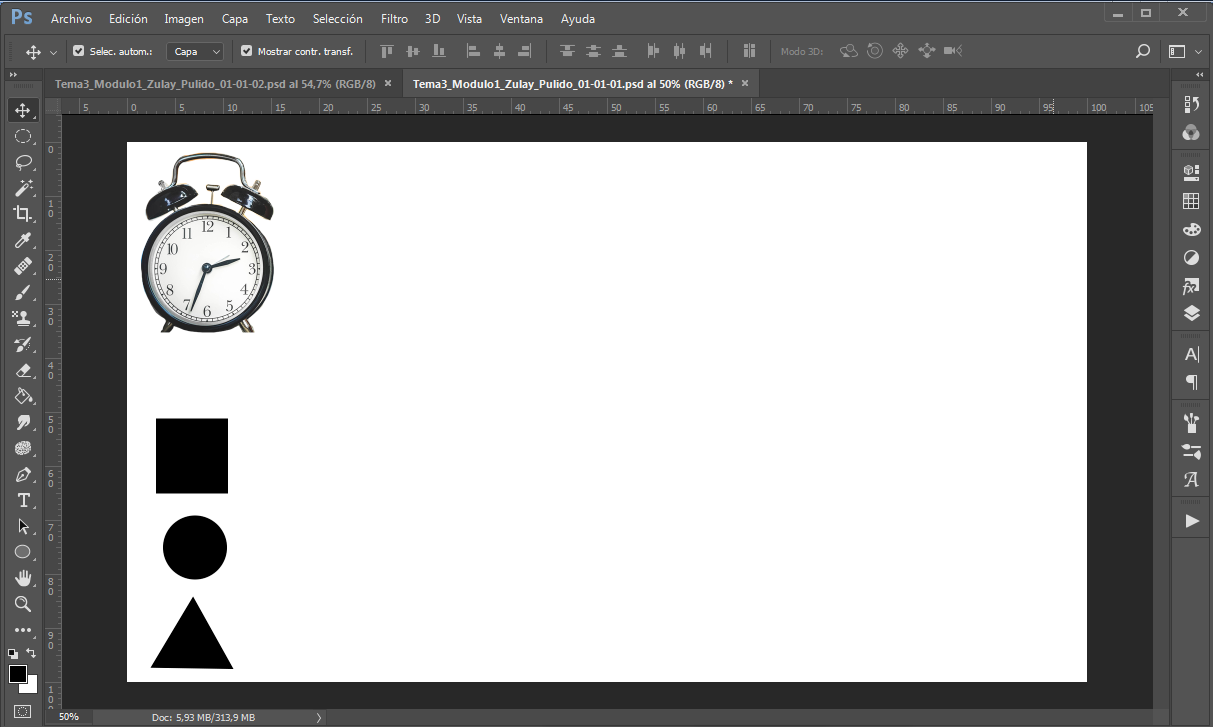Image resolution: width=1213 pixels, height=727 pixels.
Task: Click the Auto-Align Layers button
Action: point(748,51)
